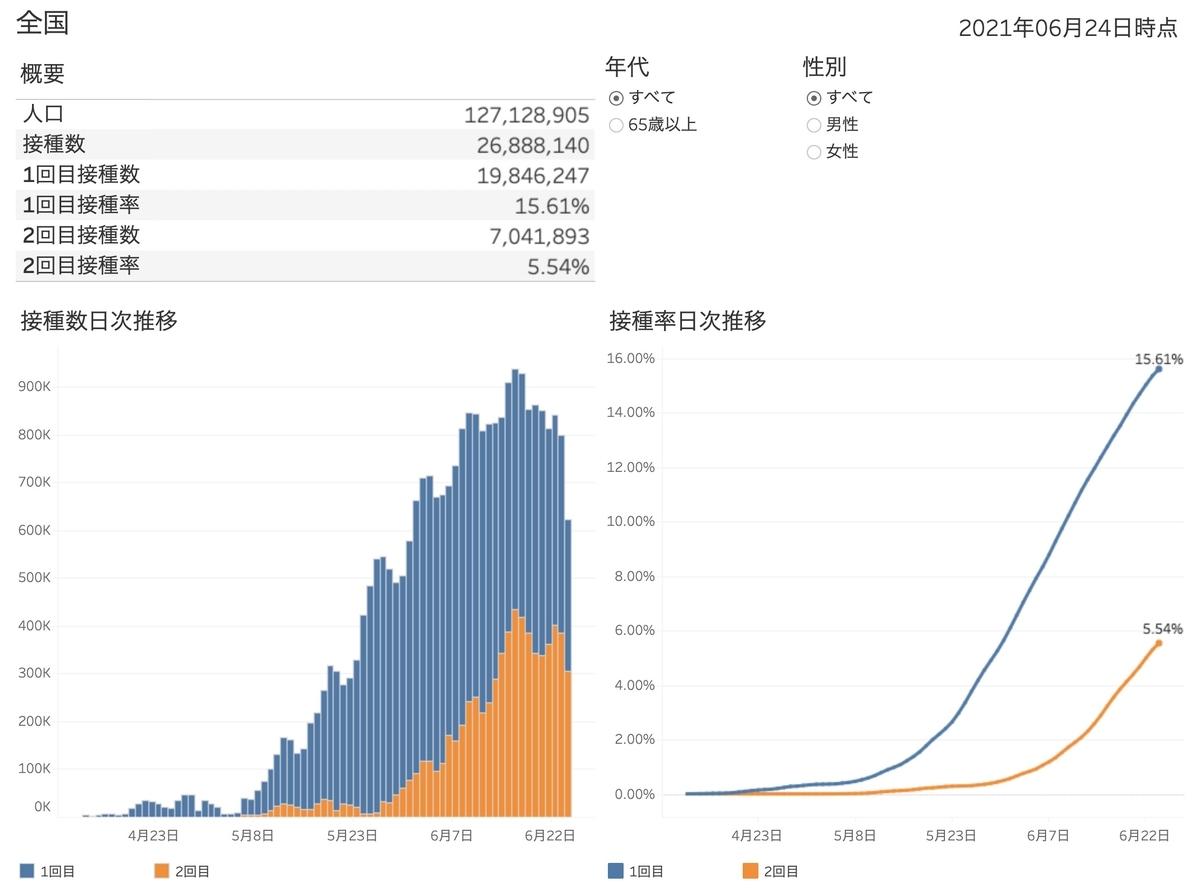
Task: Click the 2021年06月24日時点 date label
Action: tap(1068, 28)
